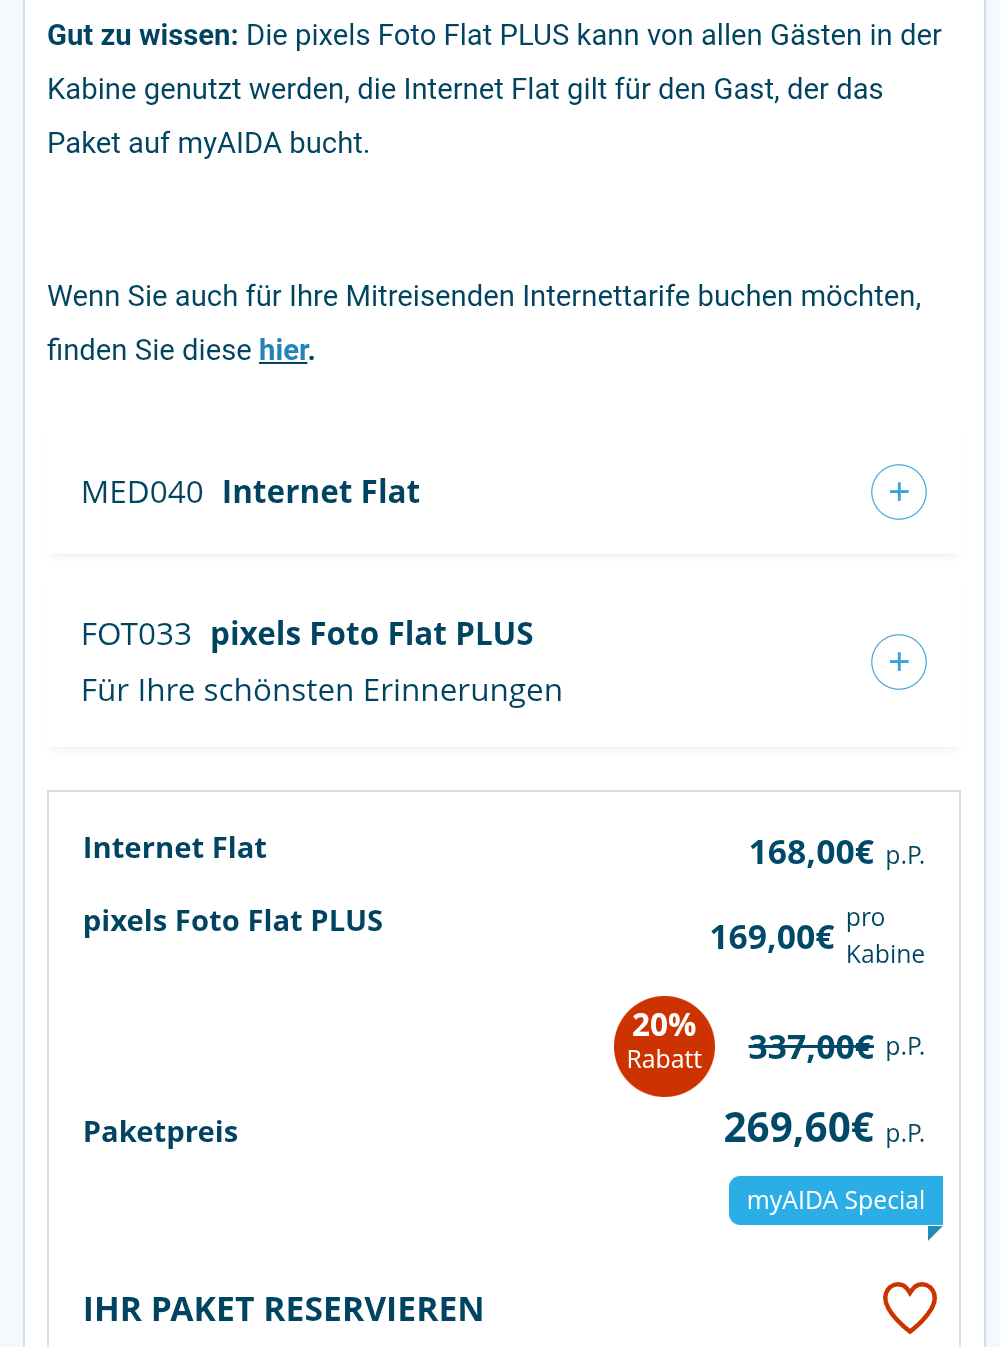Click the 'Gut zu wissen' bold text
This screenshot has height=1347, width=1000.
tap(142, 35)
